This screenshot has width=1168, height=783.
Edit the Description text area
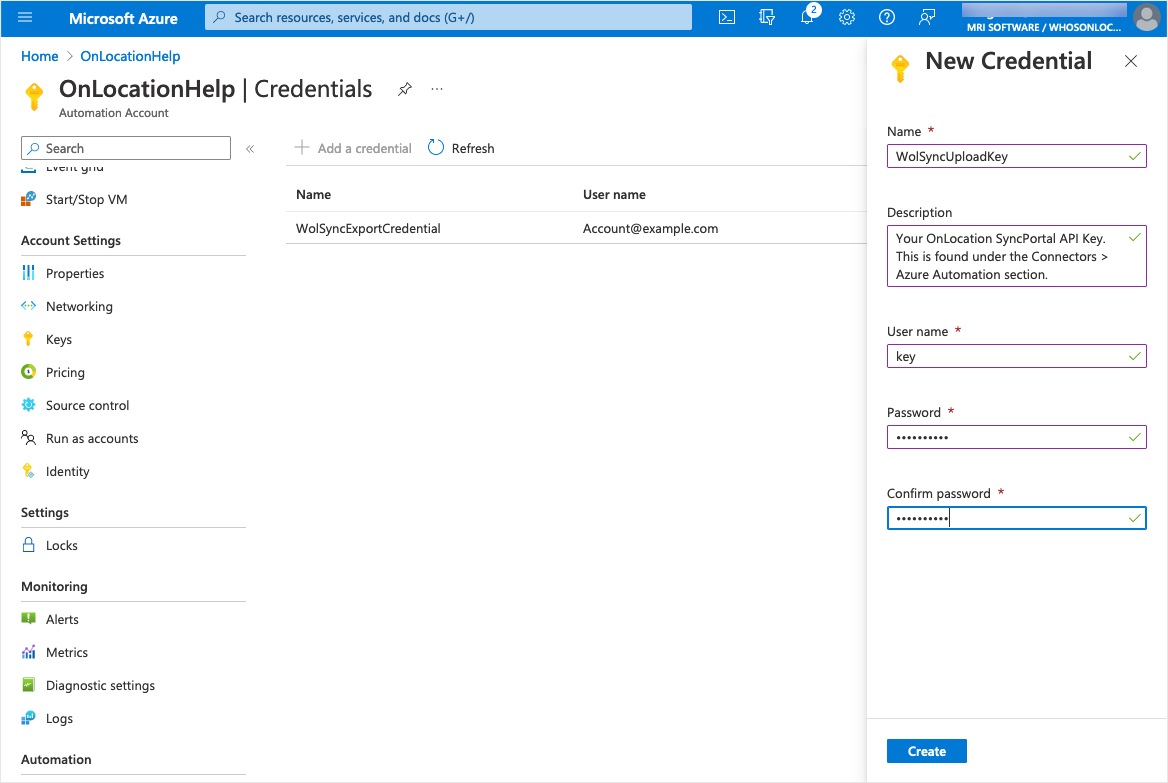(x=1016, y=256)
